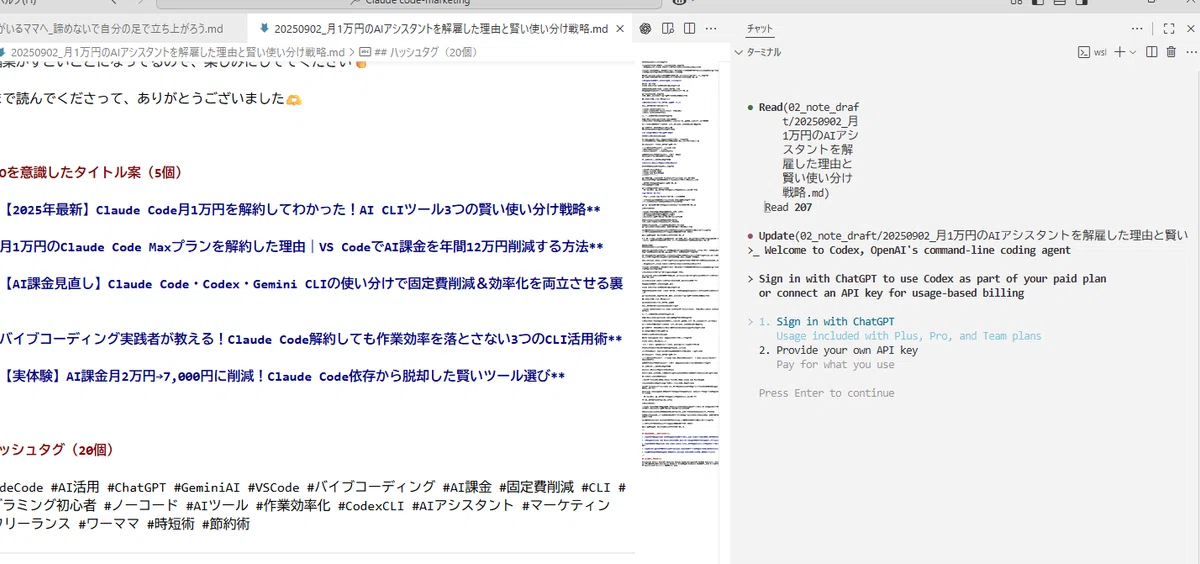This screenshot has height=564, width=1200.
Task: Maximize the chat panel size
Action: 1169,29
